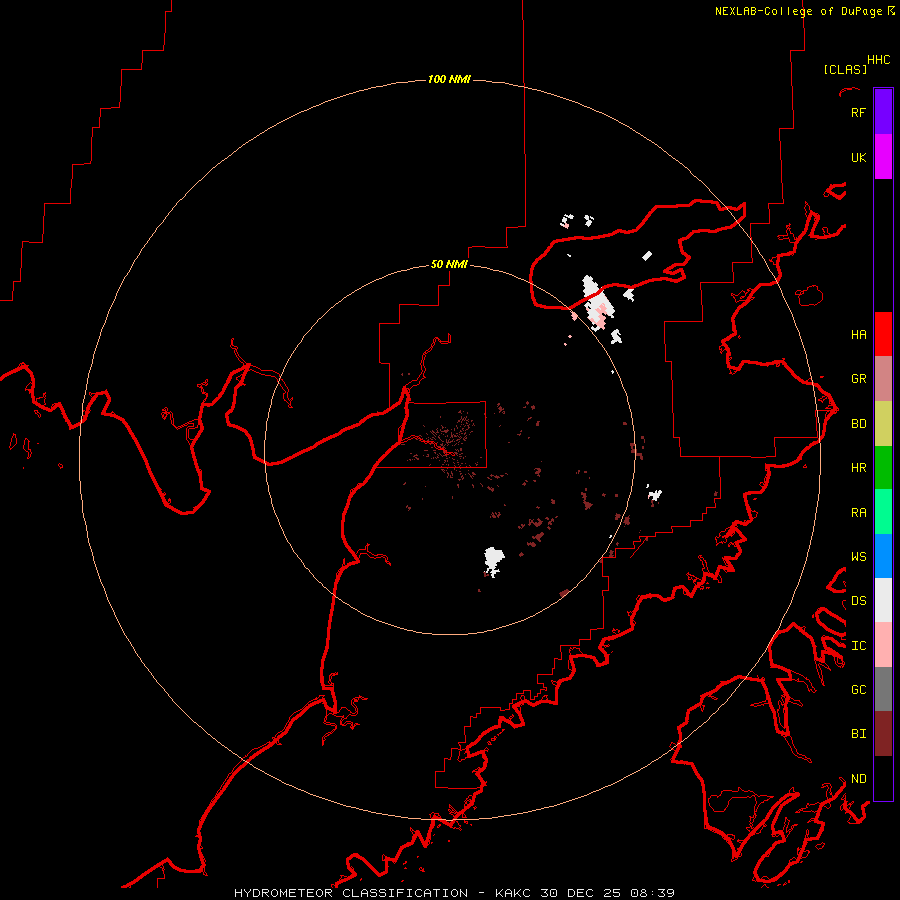Click the HHC product label
The image size is (900, 900).
pyautogui.click(x=878, y=60)
